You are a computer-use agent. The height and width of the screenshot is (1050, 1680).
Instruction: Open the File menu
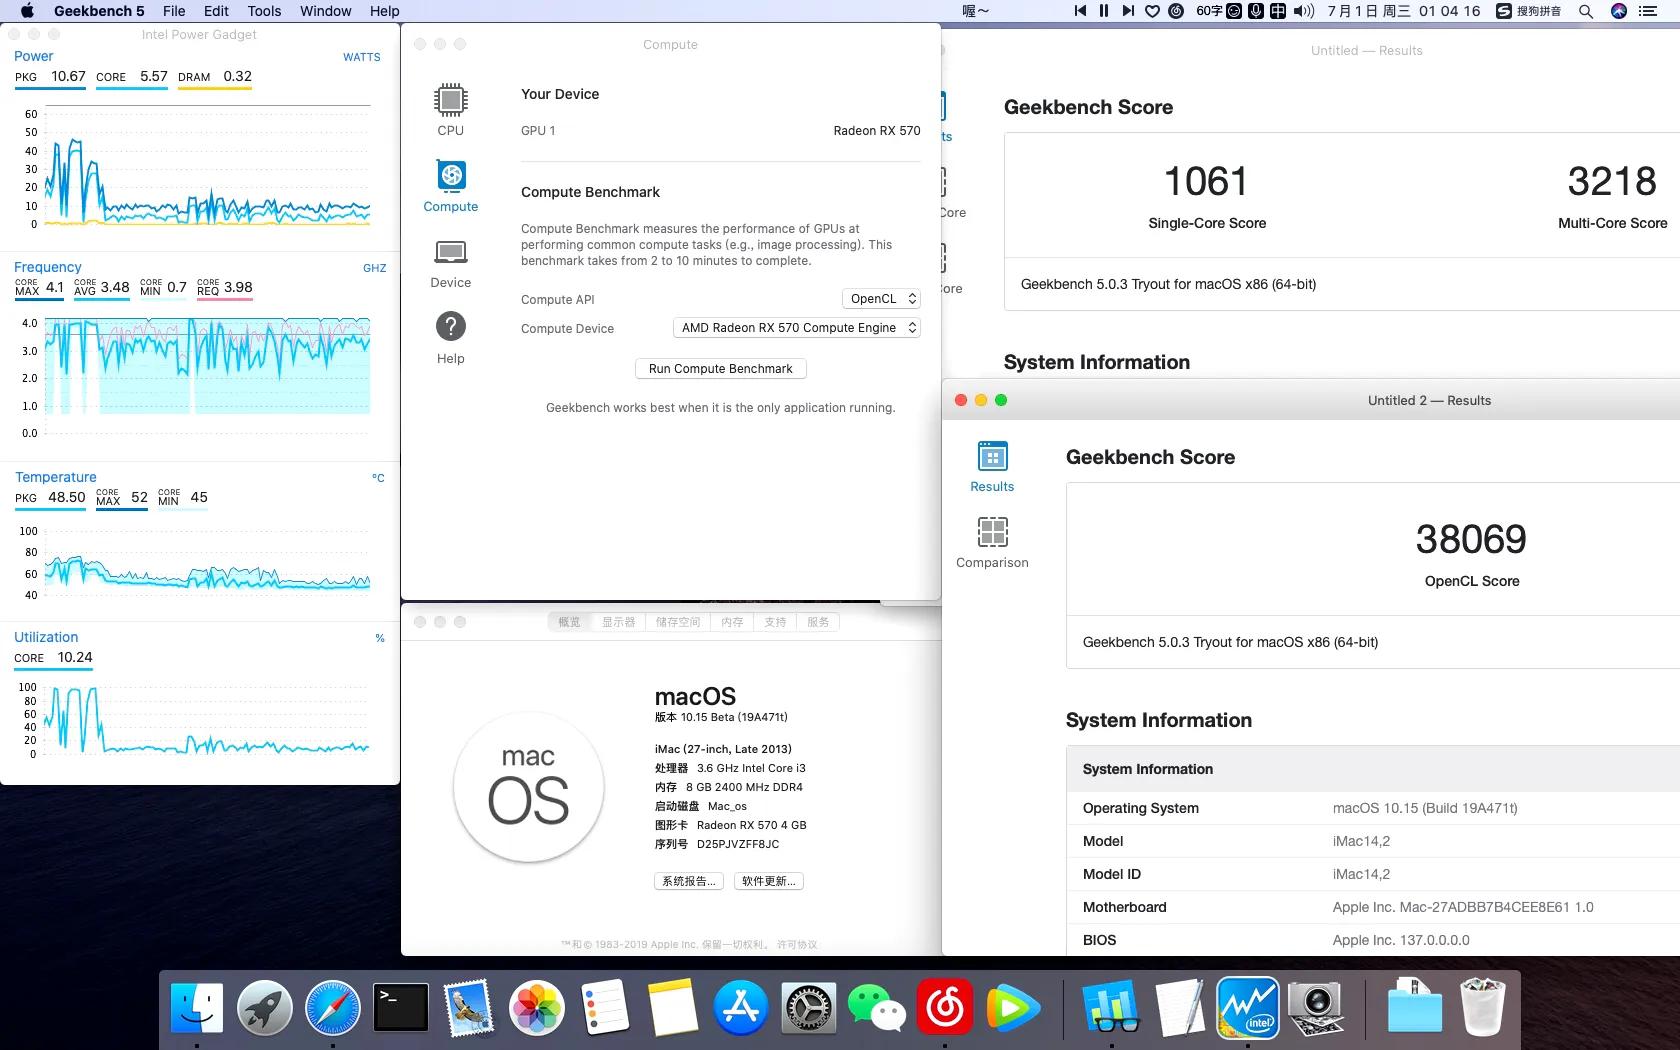coord(174,11)
